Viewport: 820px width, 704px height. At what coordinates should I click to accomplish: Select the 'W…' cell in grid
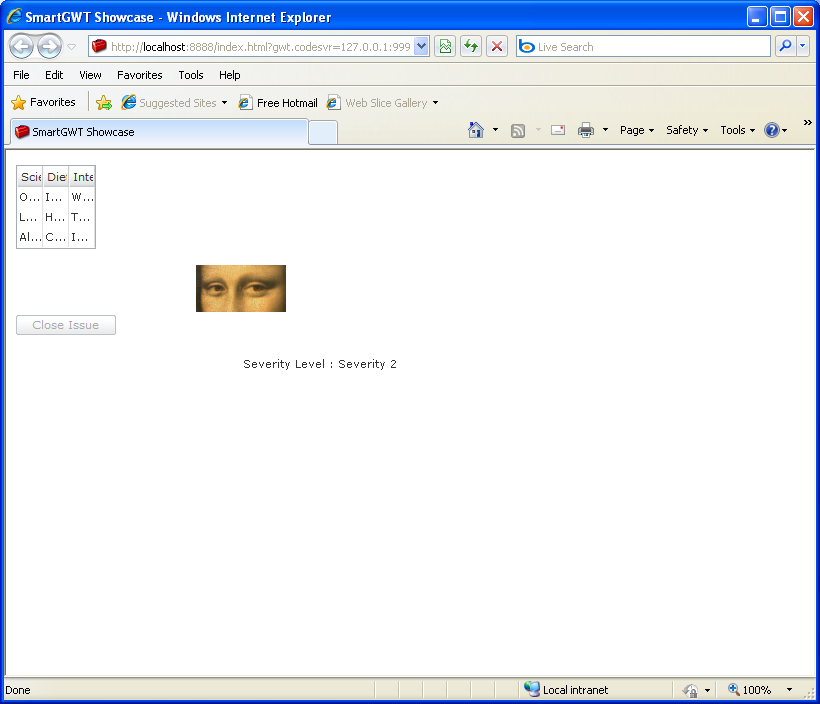[x=82, y=197]
